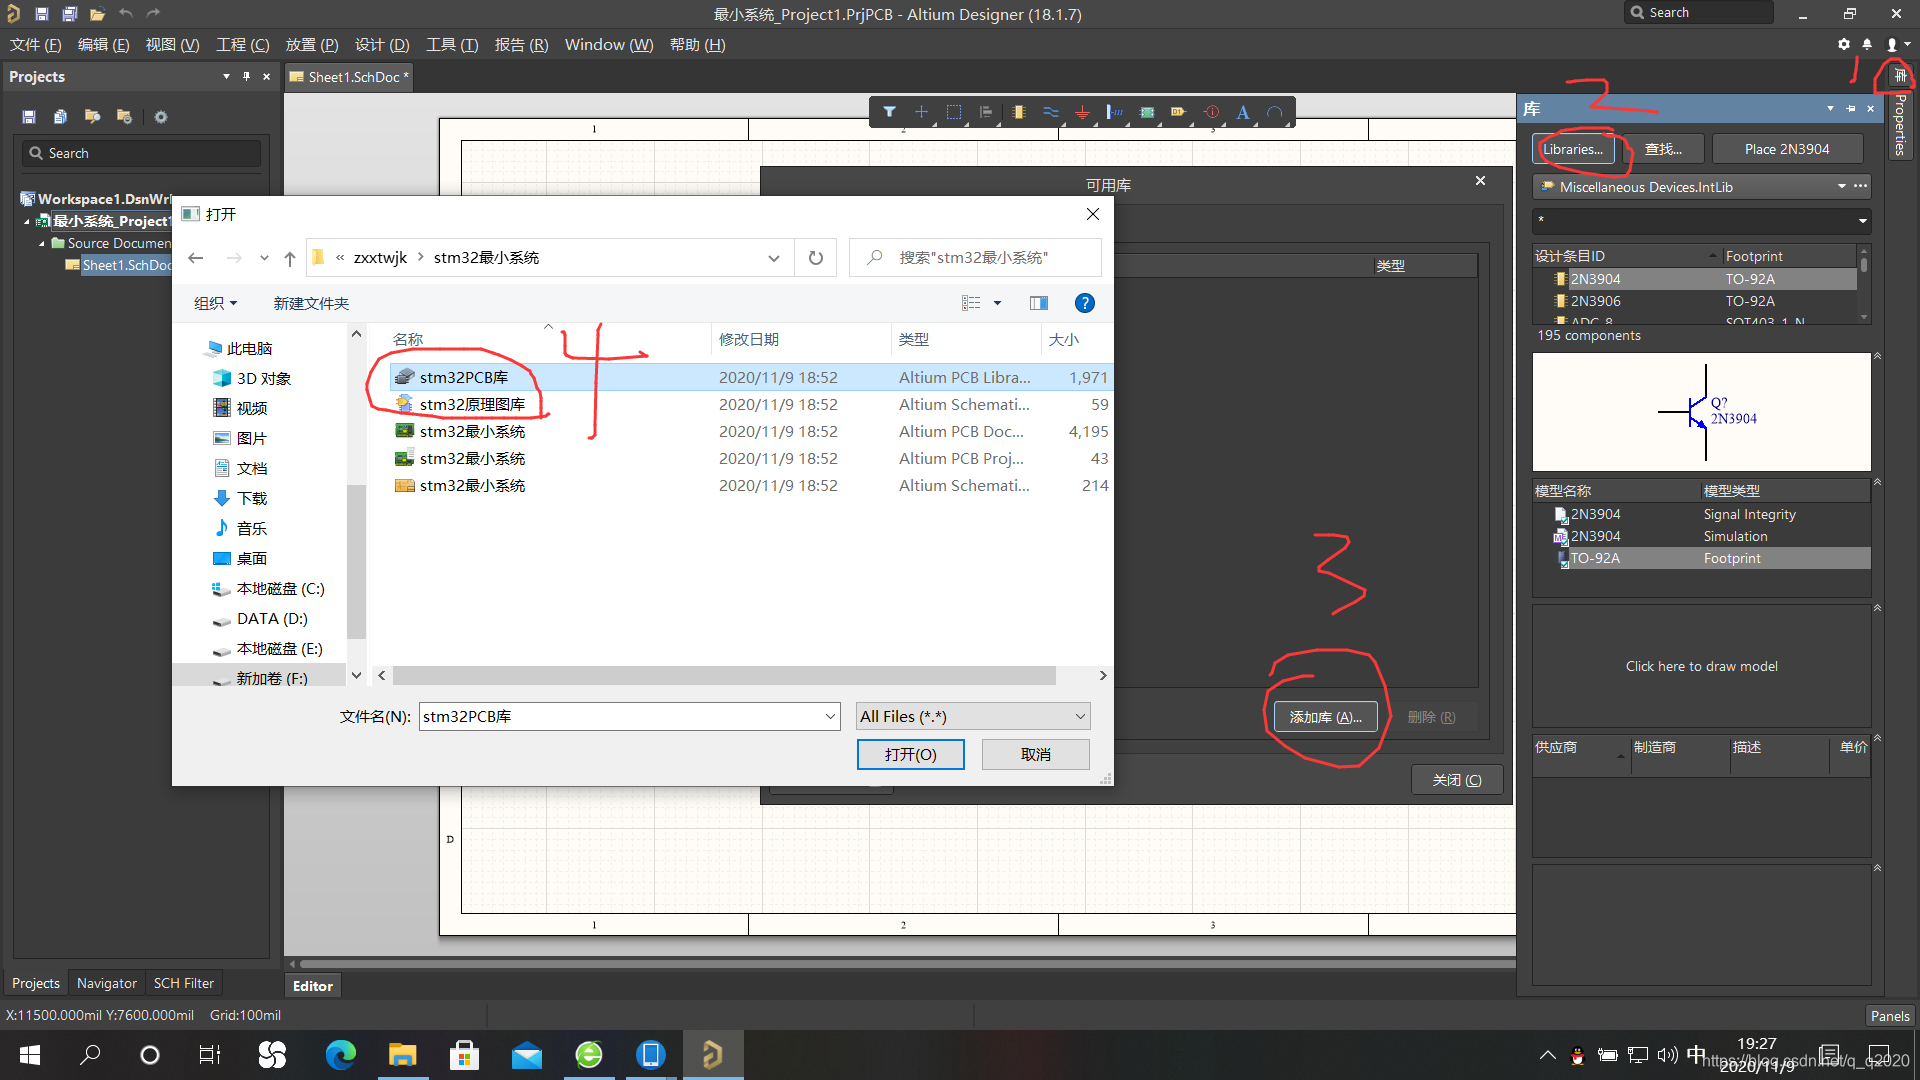Select the filter tool in schematic toolbar
The width and height of the screenshot is (1920, 1080).
coord(889,112)
